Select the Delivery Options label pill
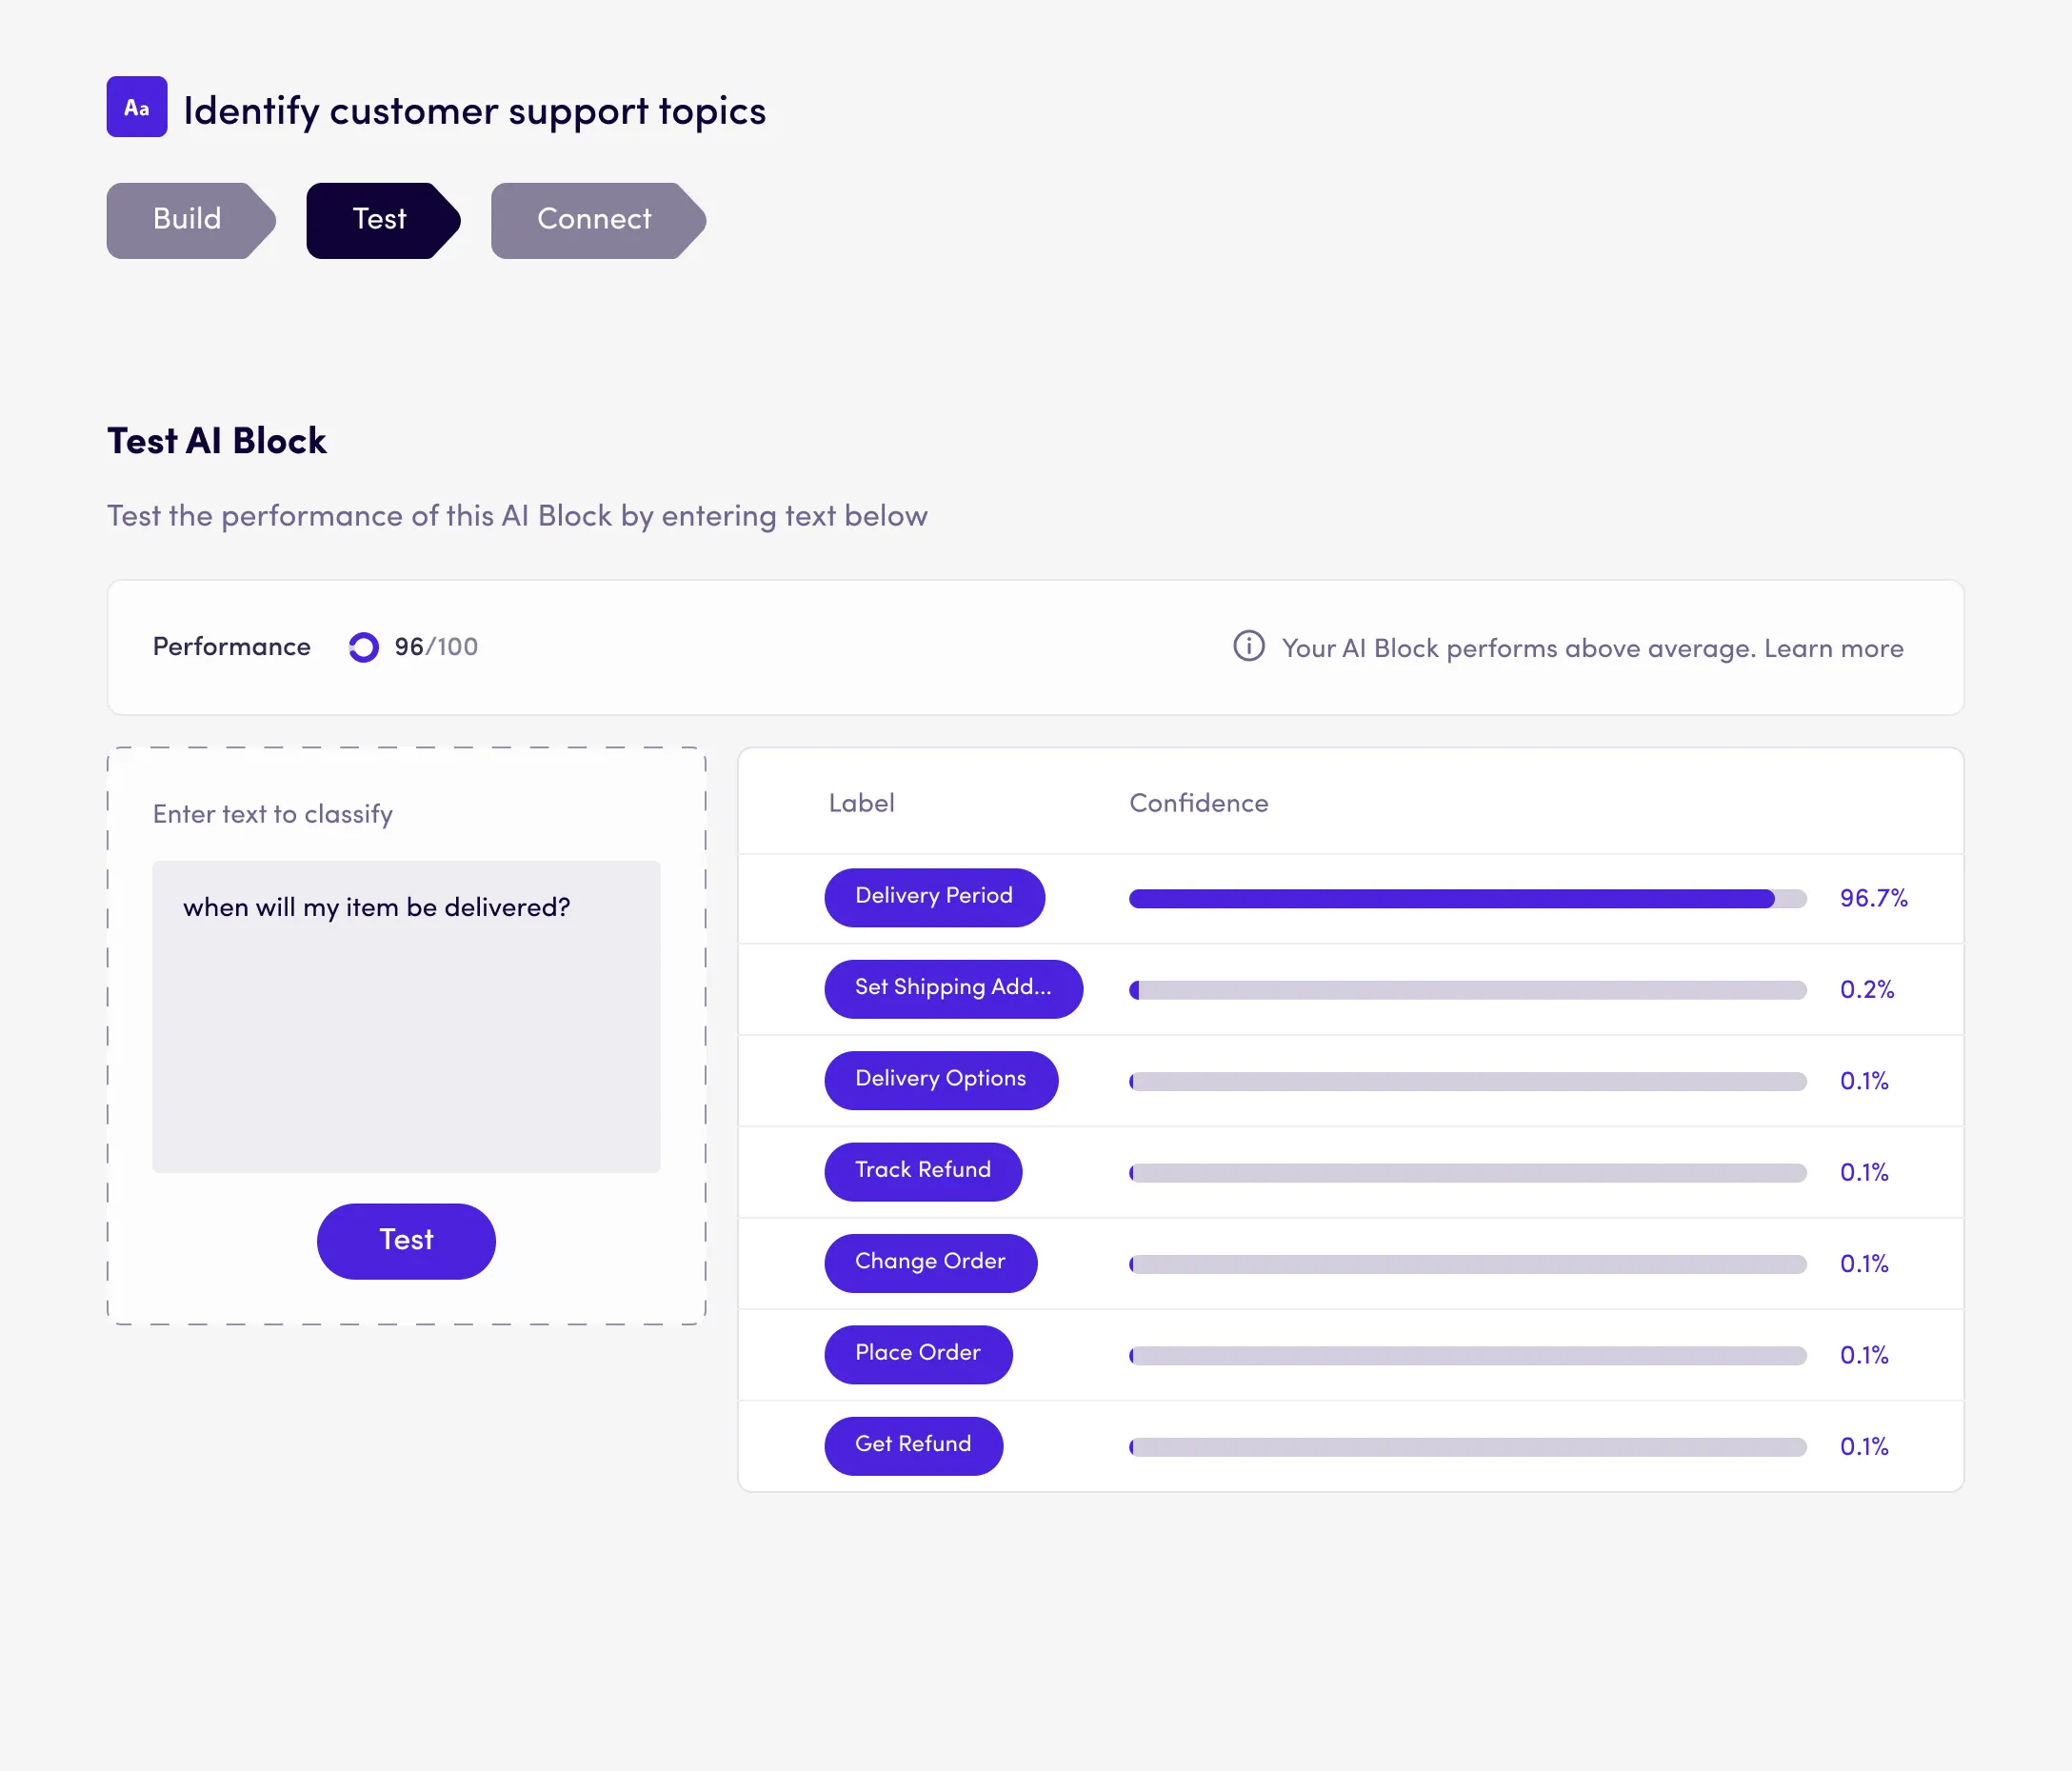2072x1771 pixels. [x=940, y=1079]
